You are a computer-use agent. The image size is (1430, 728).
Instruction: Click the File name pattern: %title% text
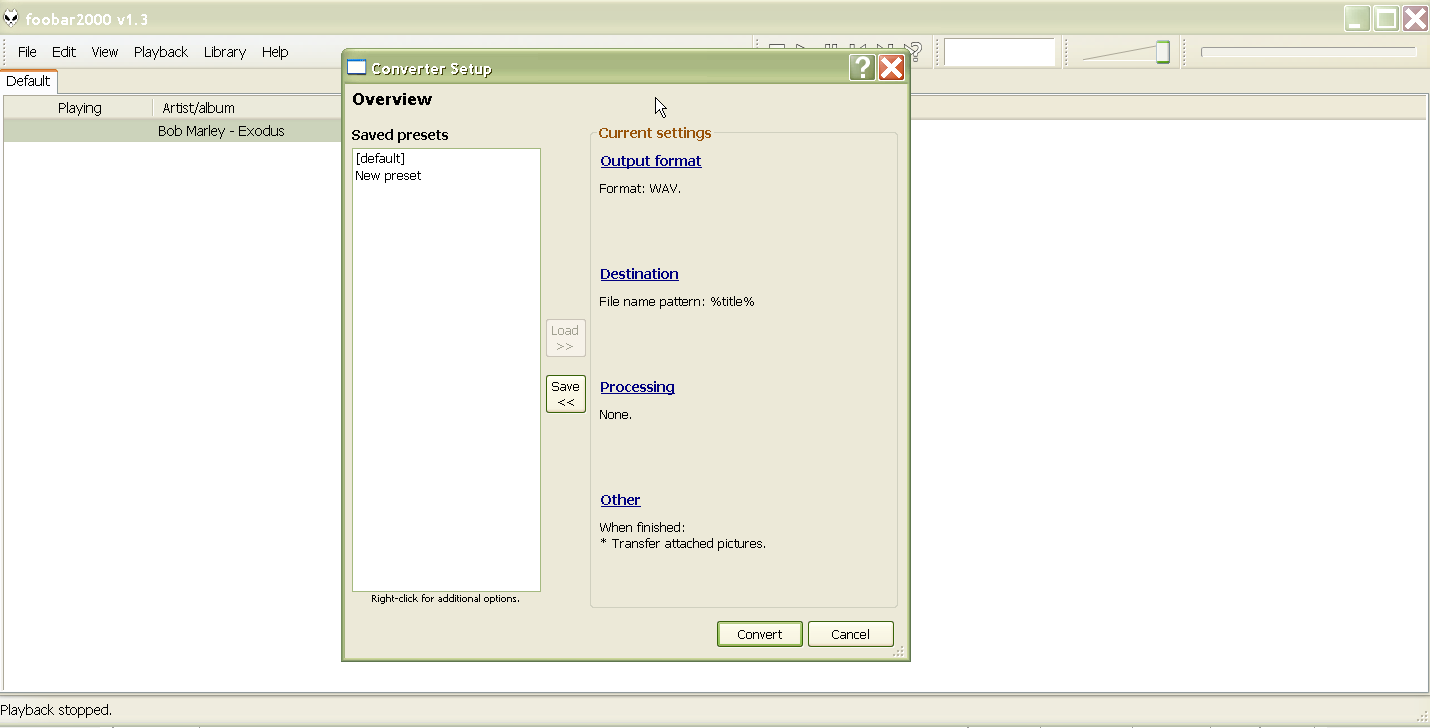[x=677, y=301]
